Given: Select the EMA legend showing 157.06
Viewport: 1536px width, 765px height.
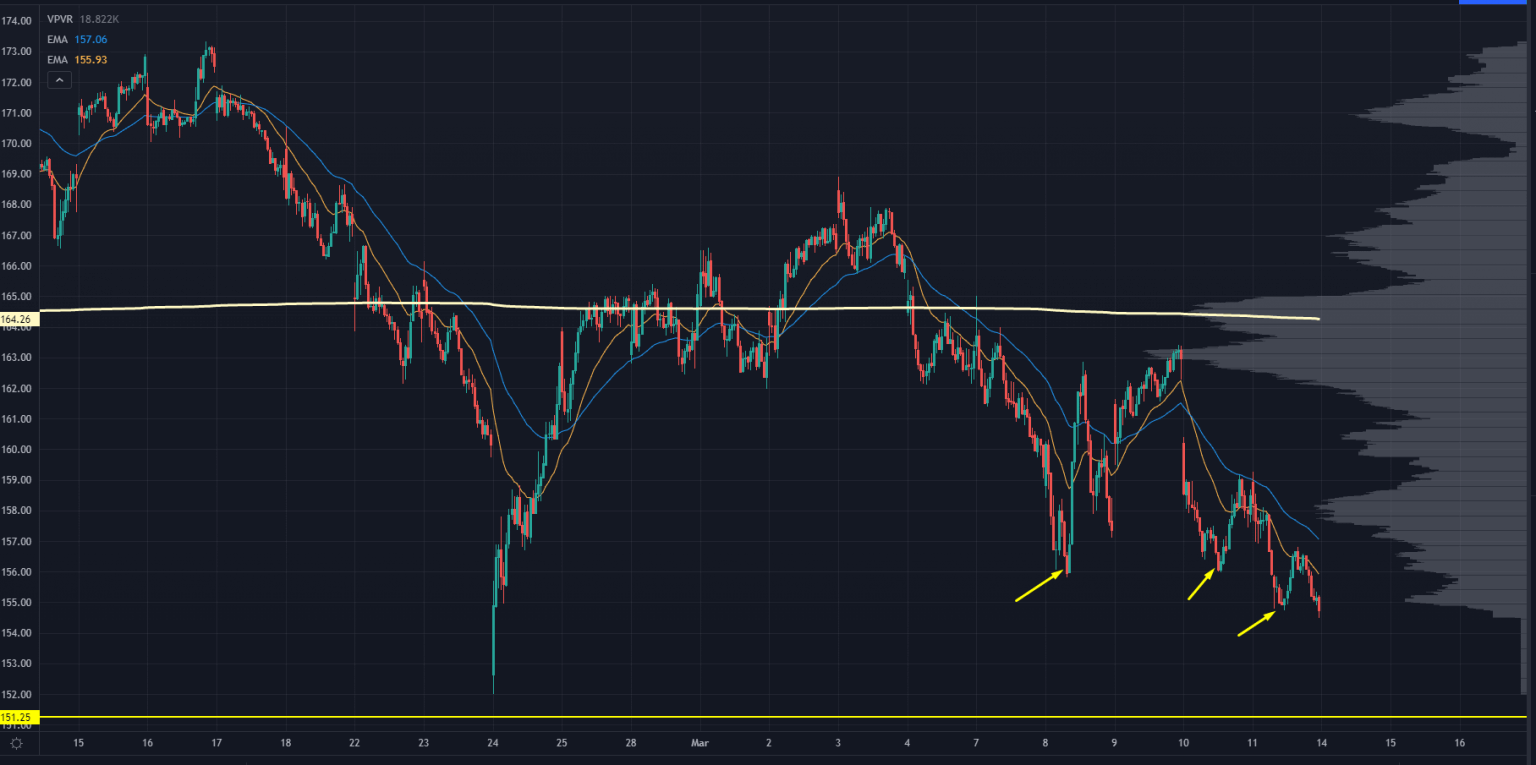Looking at the screenshot, I should pos(77,39).
